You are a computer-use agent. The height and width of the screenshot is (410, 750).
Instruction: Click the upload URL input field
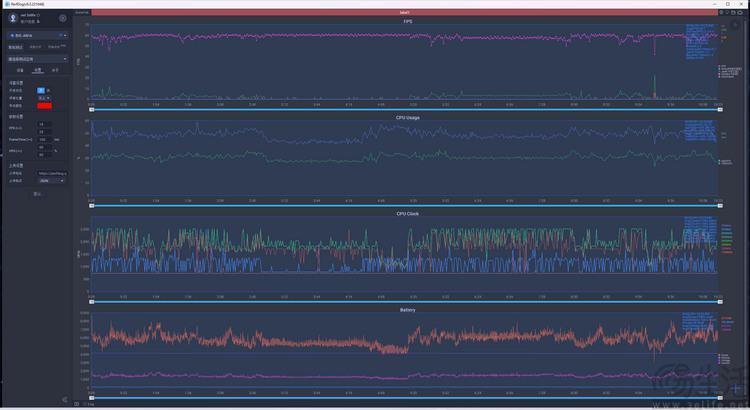pyautogui.click(x=52, y=173)
